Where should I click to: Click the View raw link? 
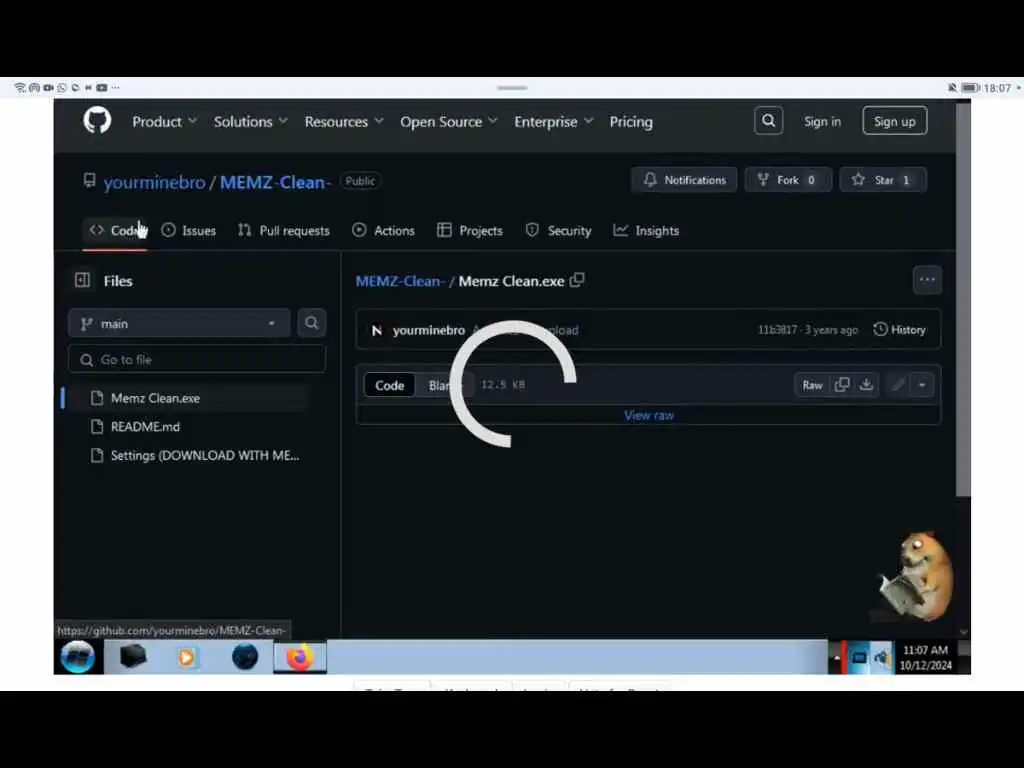point(648,415)
